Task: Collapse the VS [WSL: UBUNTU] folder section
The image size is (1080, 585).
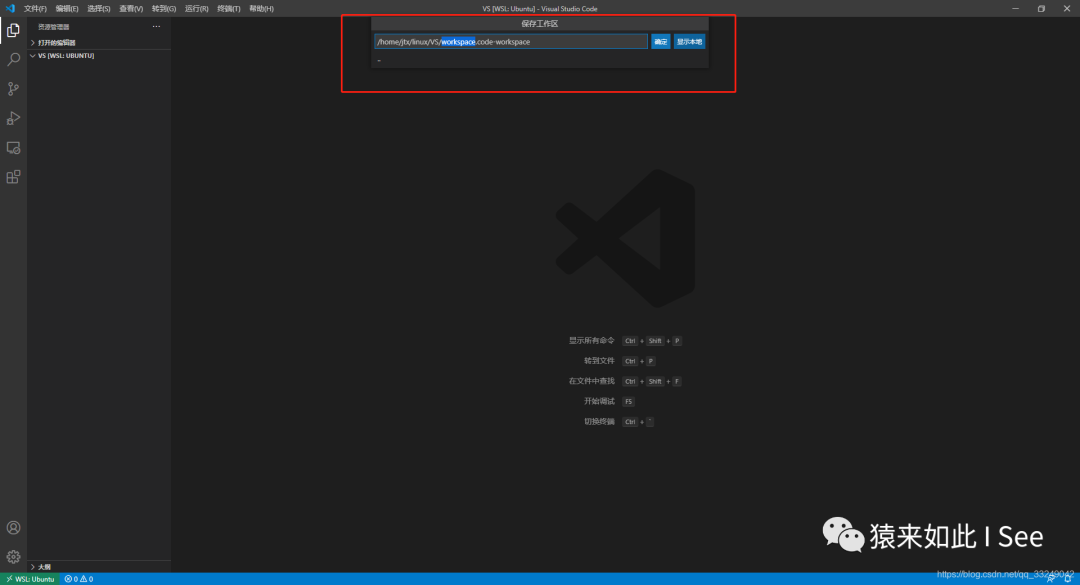Action: [x=98, y=56]
